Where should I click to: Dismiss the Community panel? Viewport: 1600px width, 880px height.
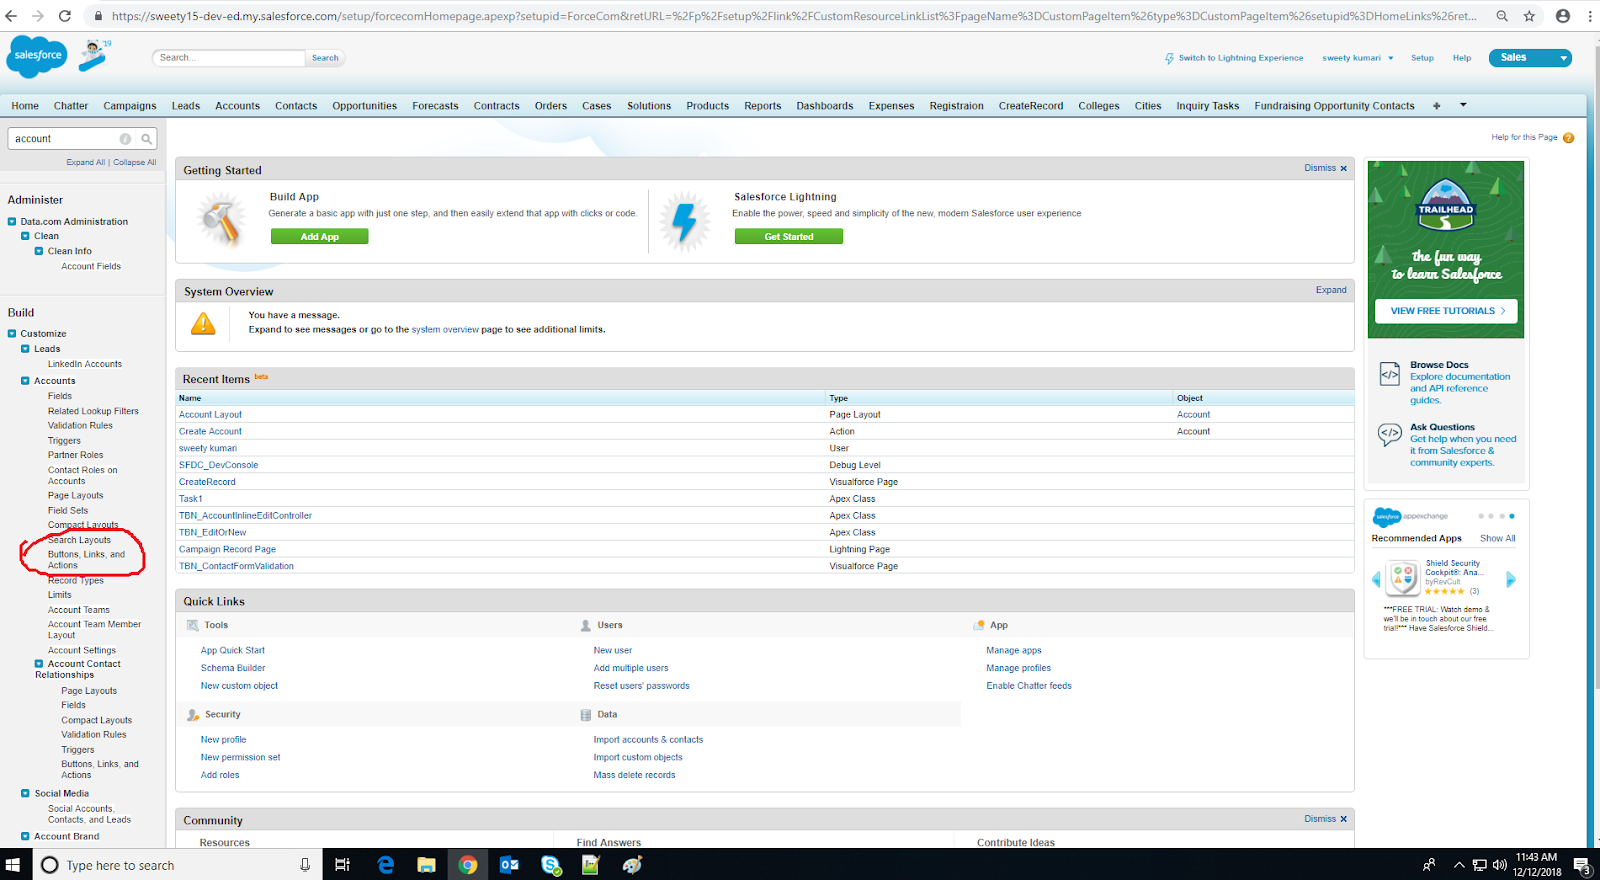[1325, 819]
